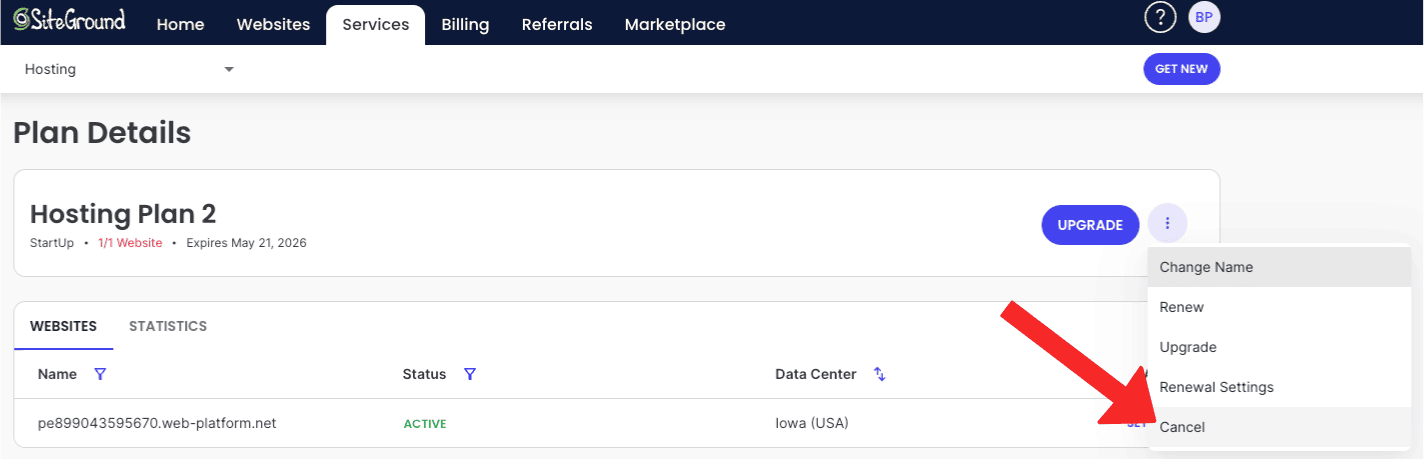Open the BP user avatar menu
Viewport: 1424px width, 459px height.
pos(1204,18)
